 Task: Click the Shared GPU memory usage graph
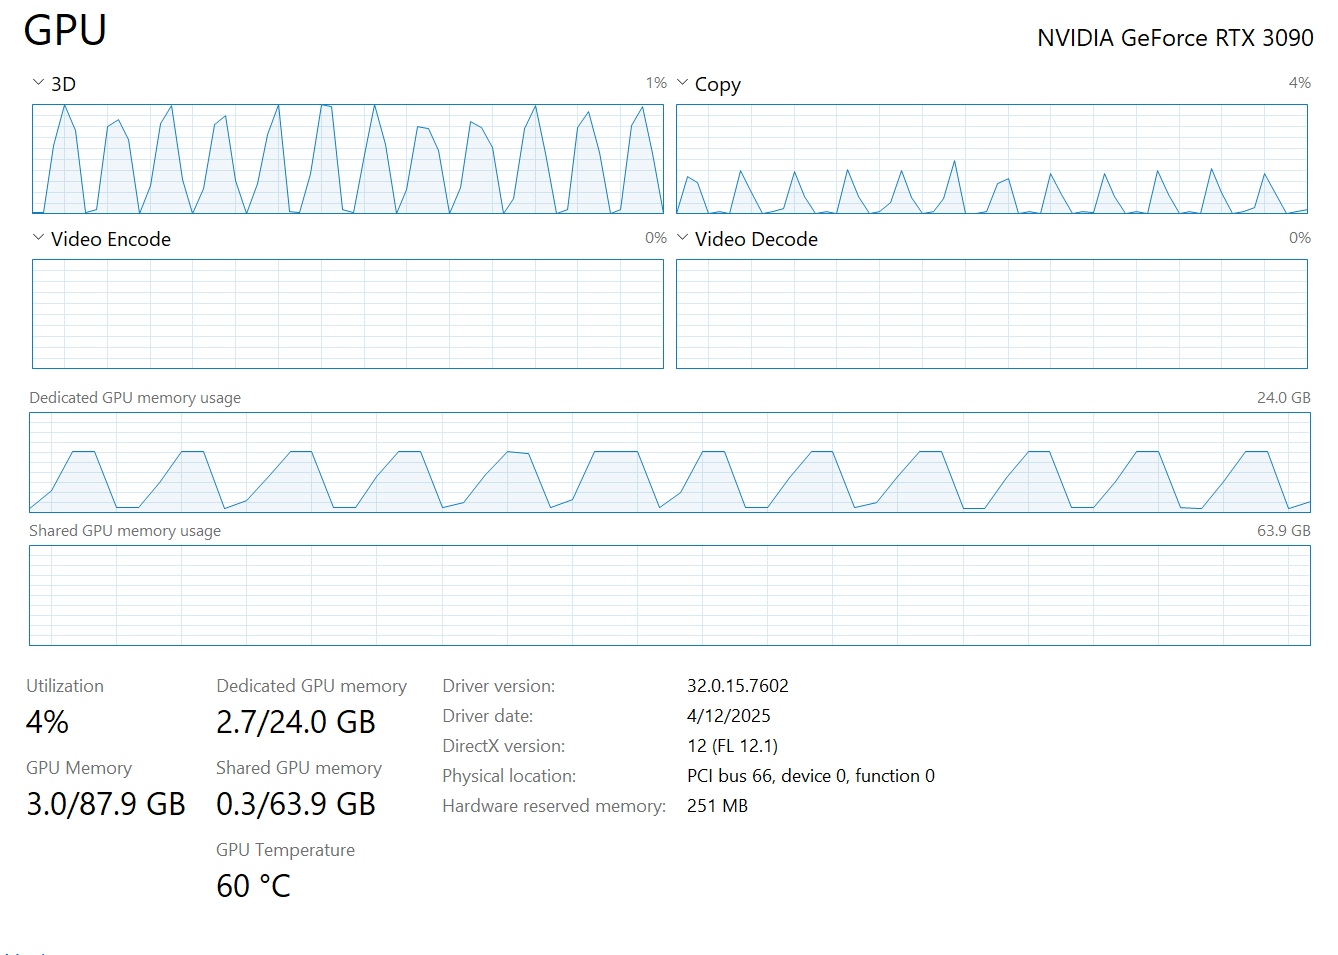pos(669,595)
